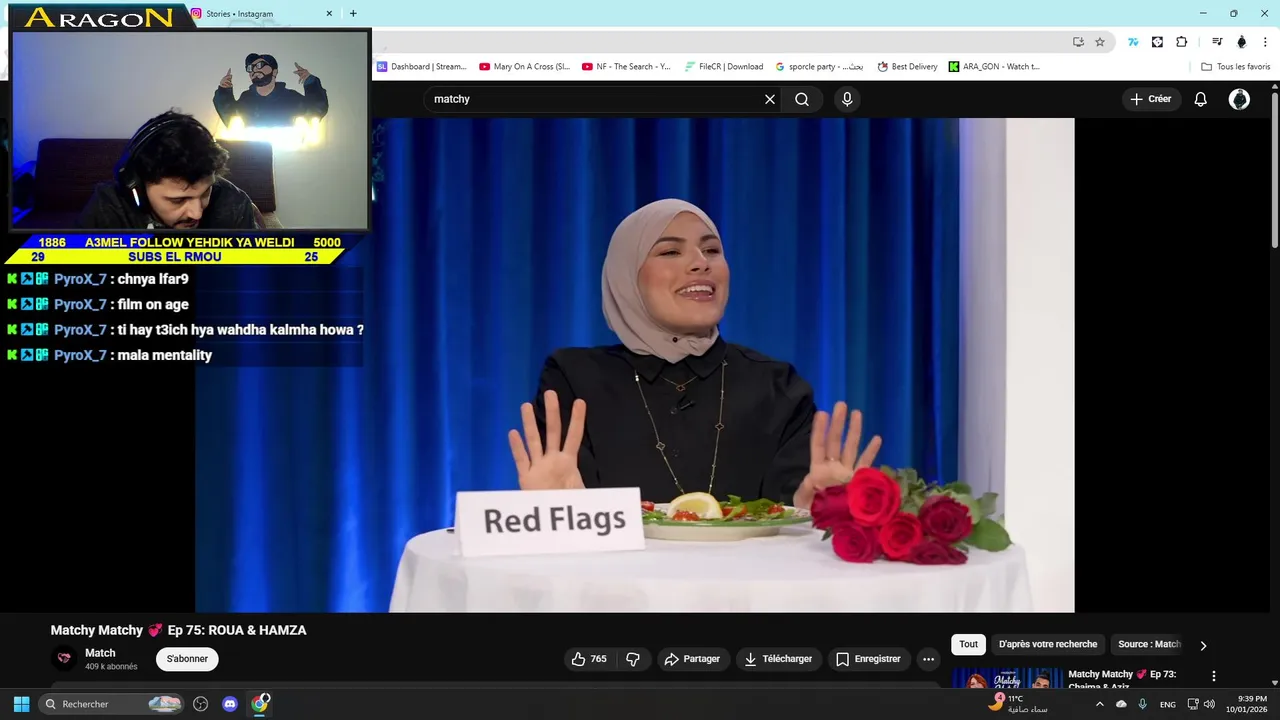This screenshot has width=1280, height=720.
Task: Open the FileCR | Download bookmark
Action: click(x=724, y=67)
